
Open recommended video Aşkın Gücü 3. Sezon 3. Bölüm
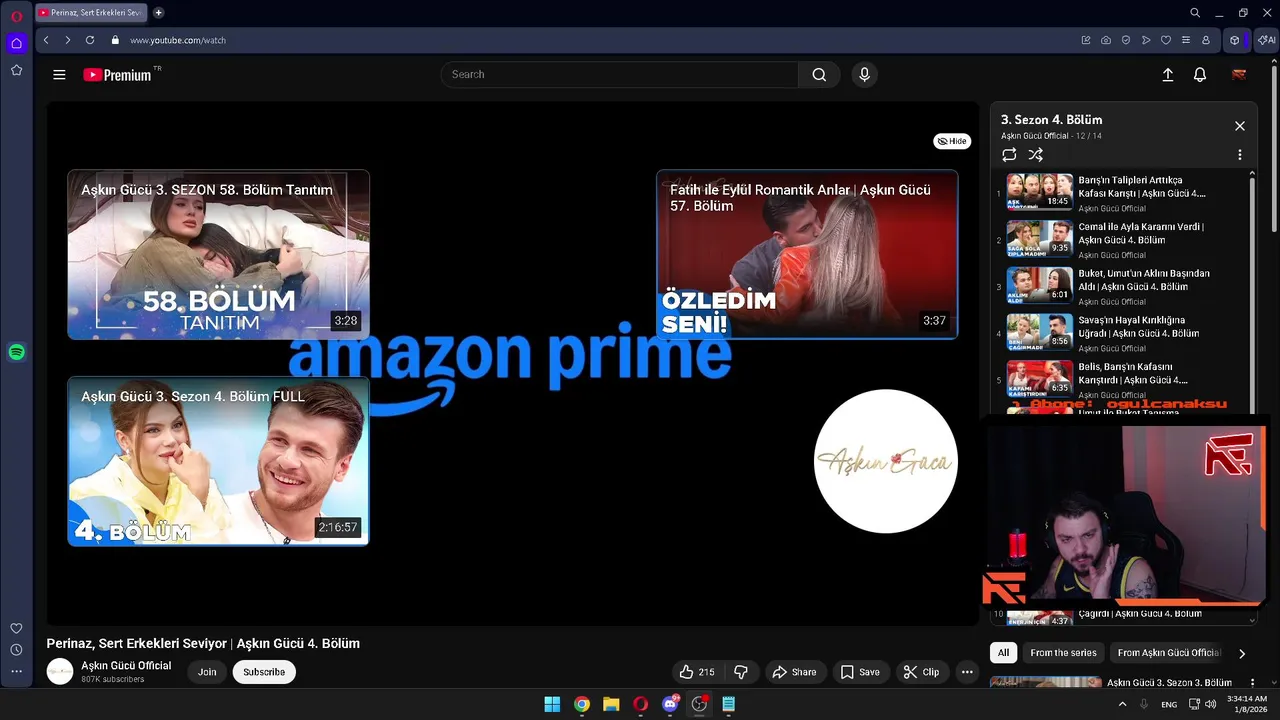coord(1122,683)
